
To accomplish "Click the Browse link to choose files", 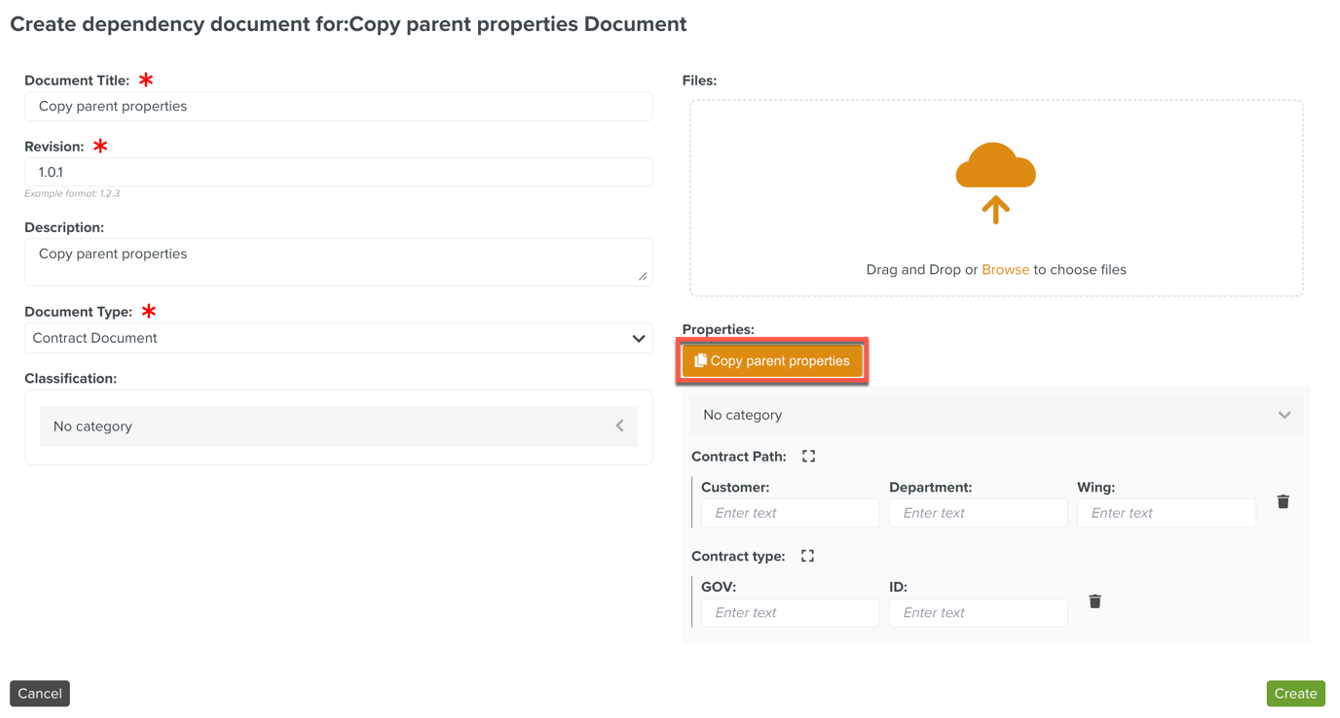I will [x=1005, y=270].
